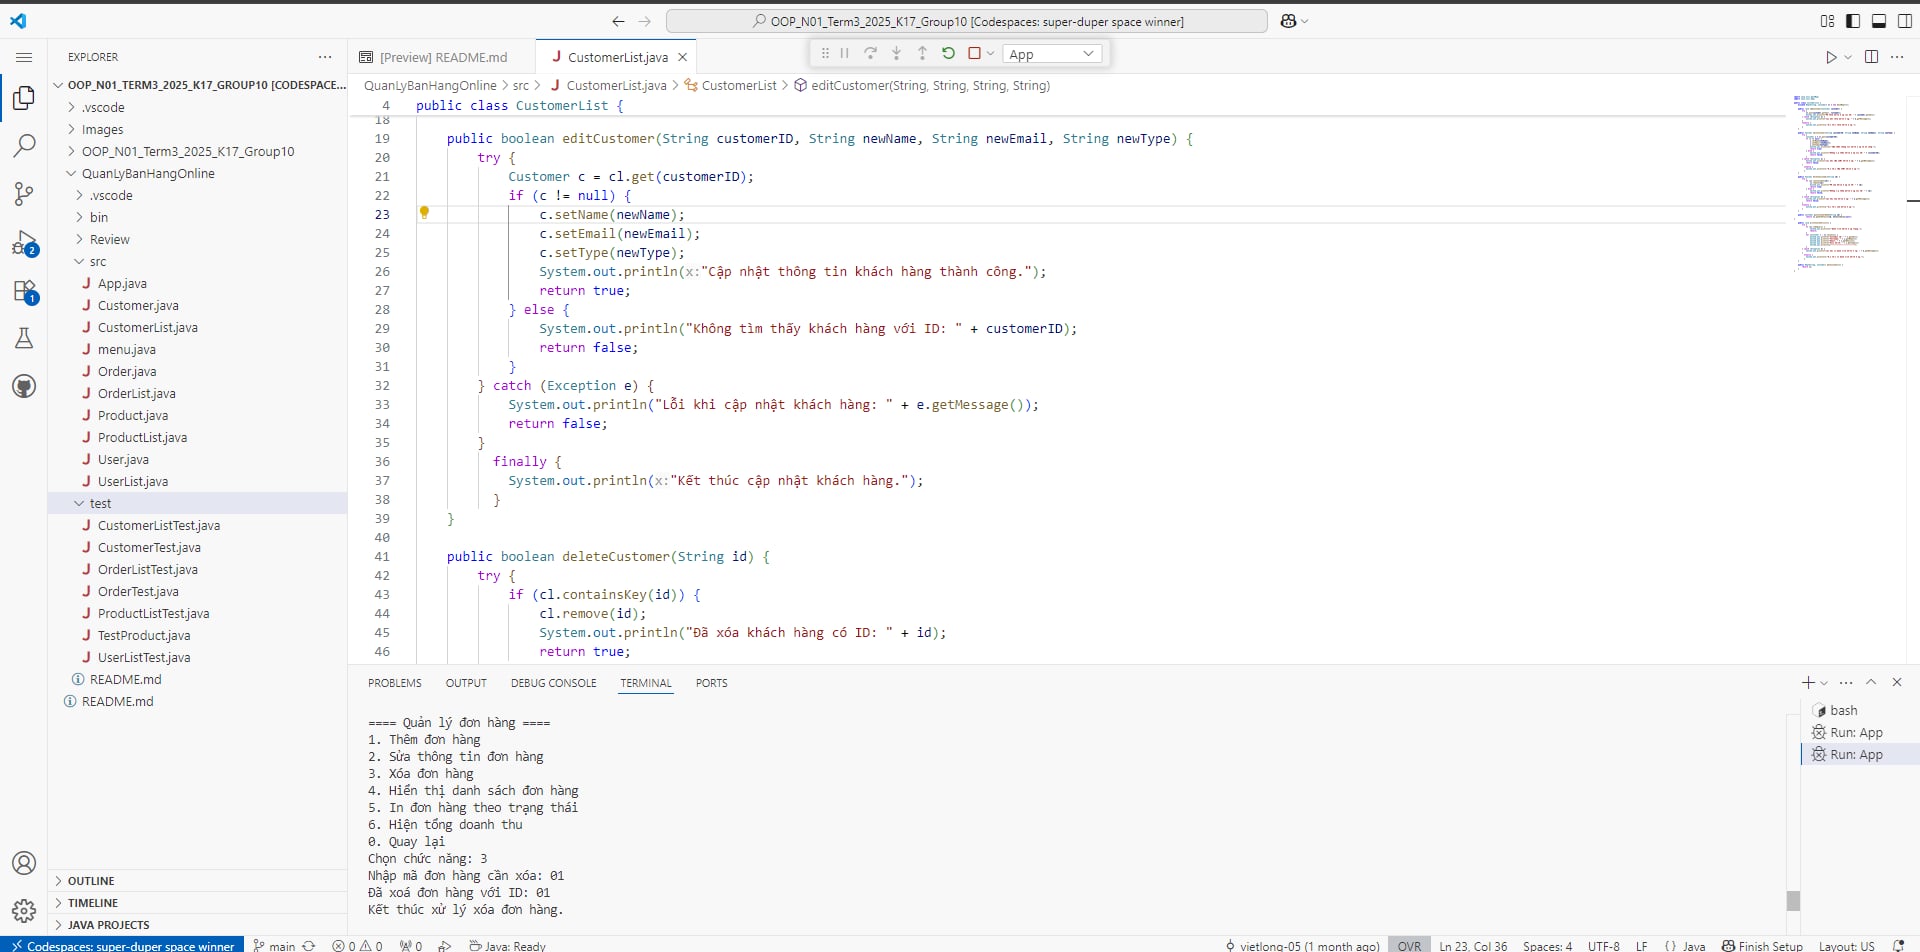Click the Run Java play button
Screen dimensions: 1920x952
(1831, 57)
